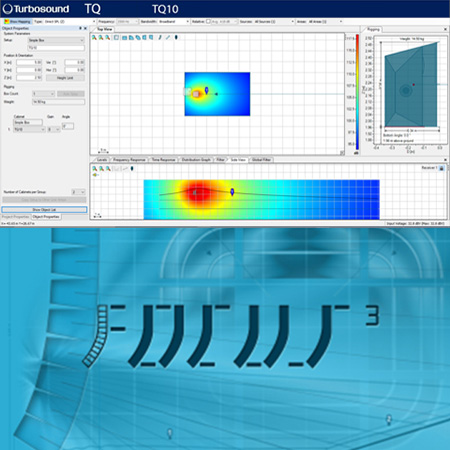This screenshot has width=450, height=450.
Task: Click the lock icon next to Receiver 1
Action: tap(441, 168)
